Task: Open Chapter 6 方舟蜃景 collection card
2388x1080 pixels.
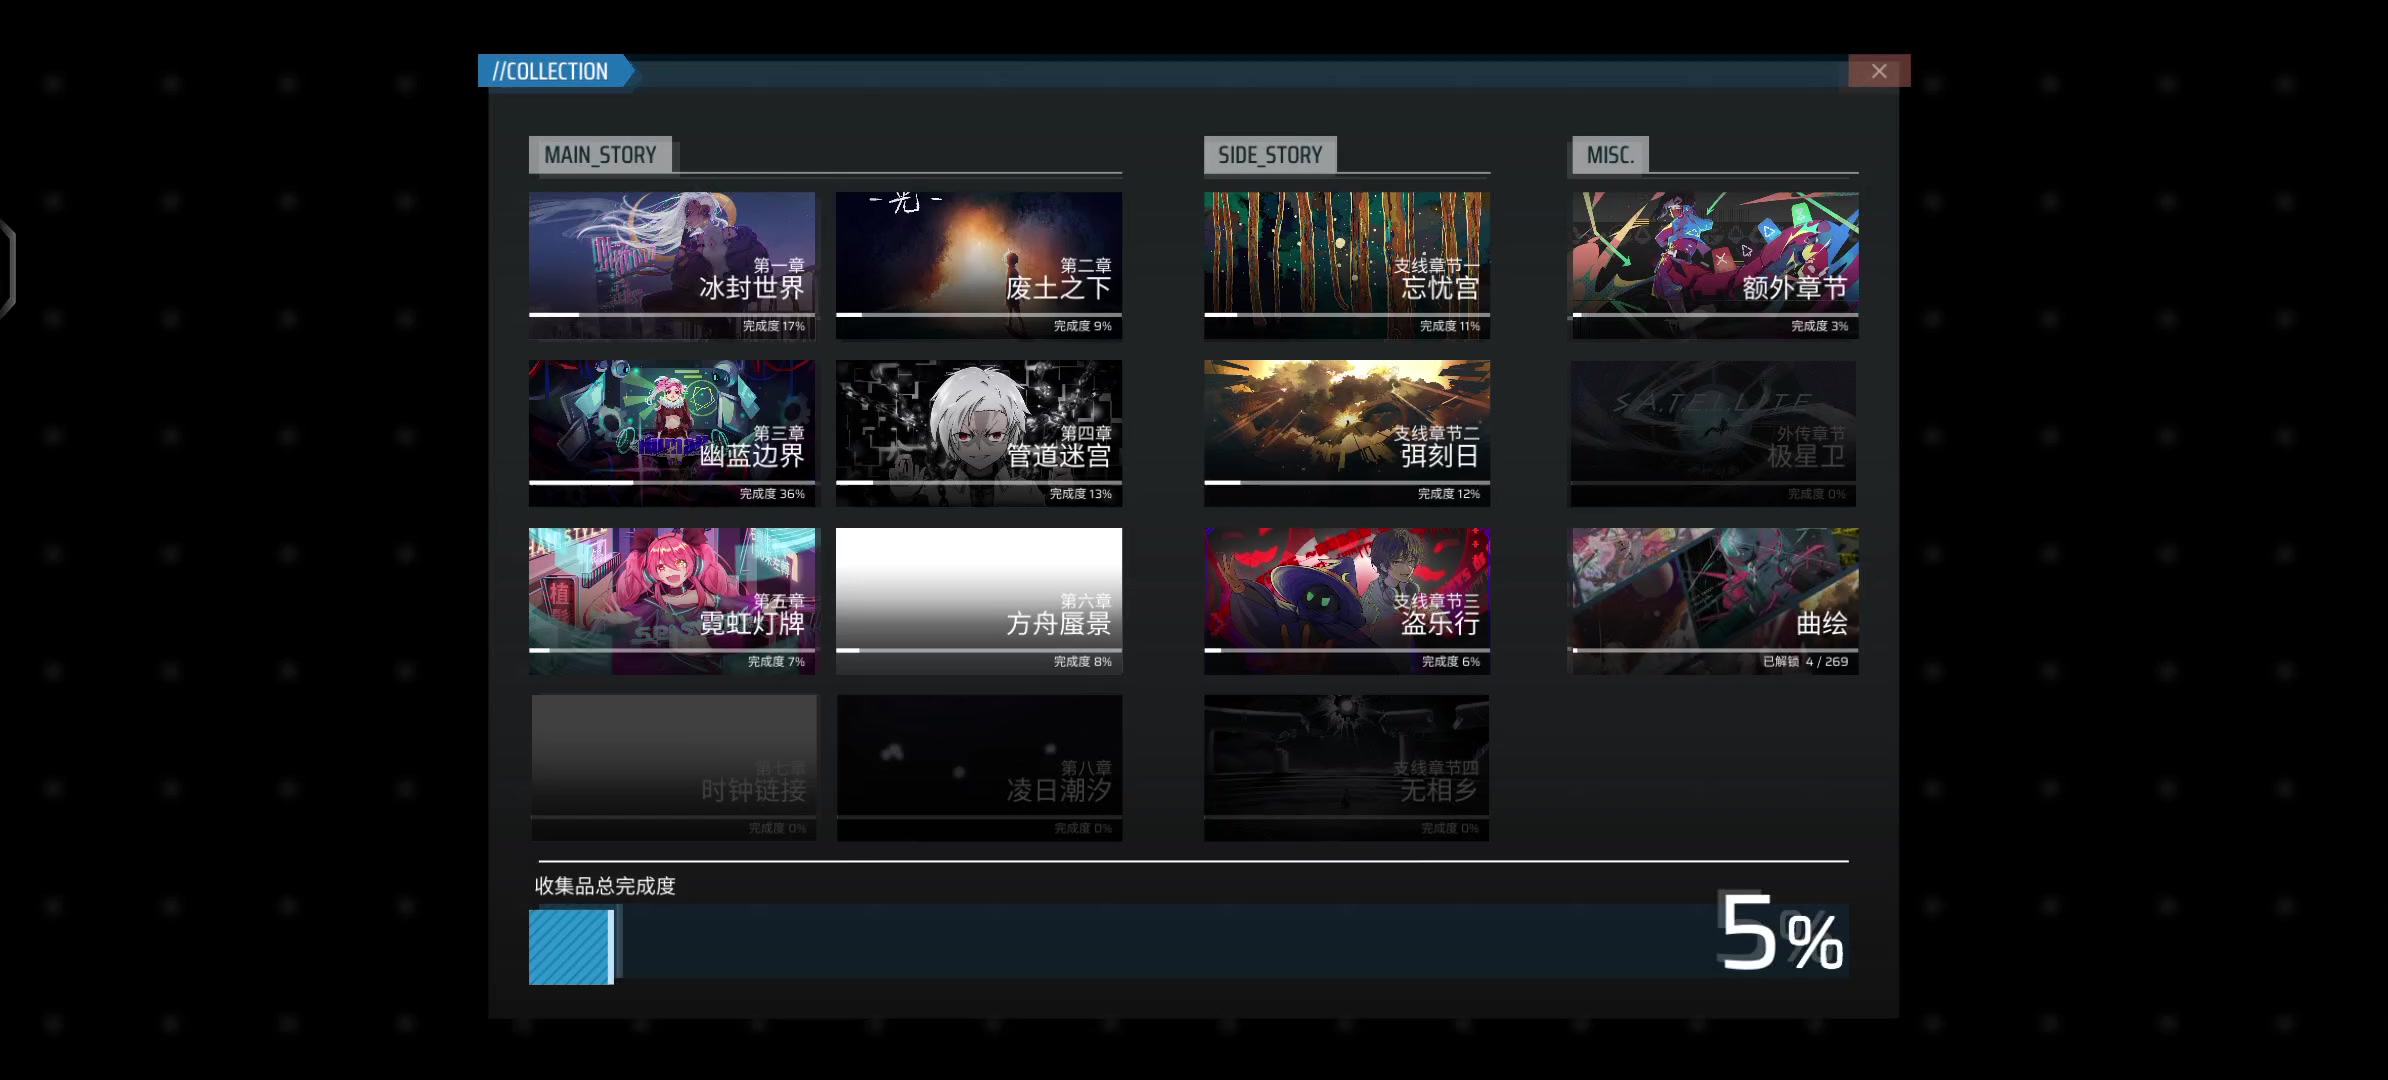Action: coord(979,601)
